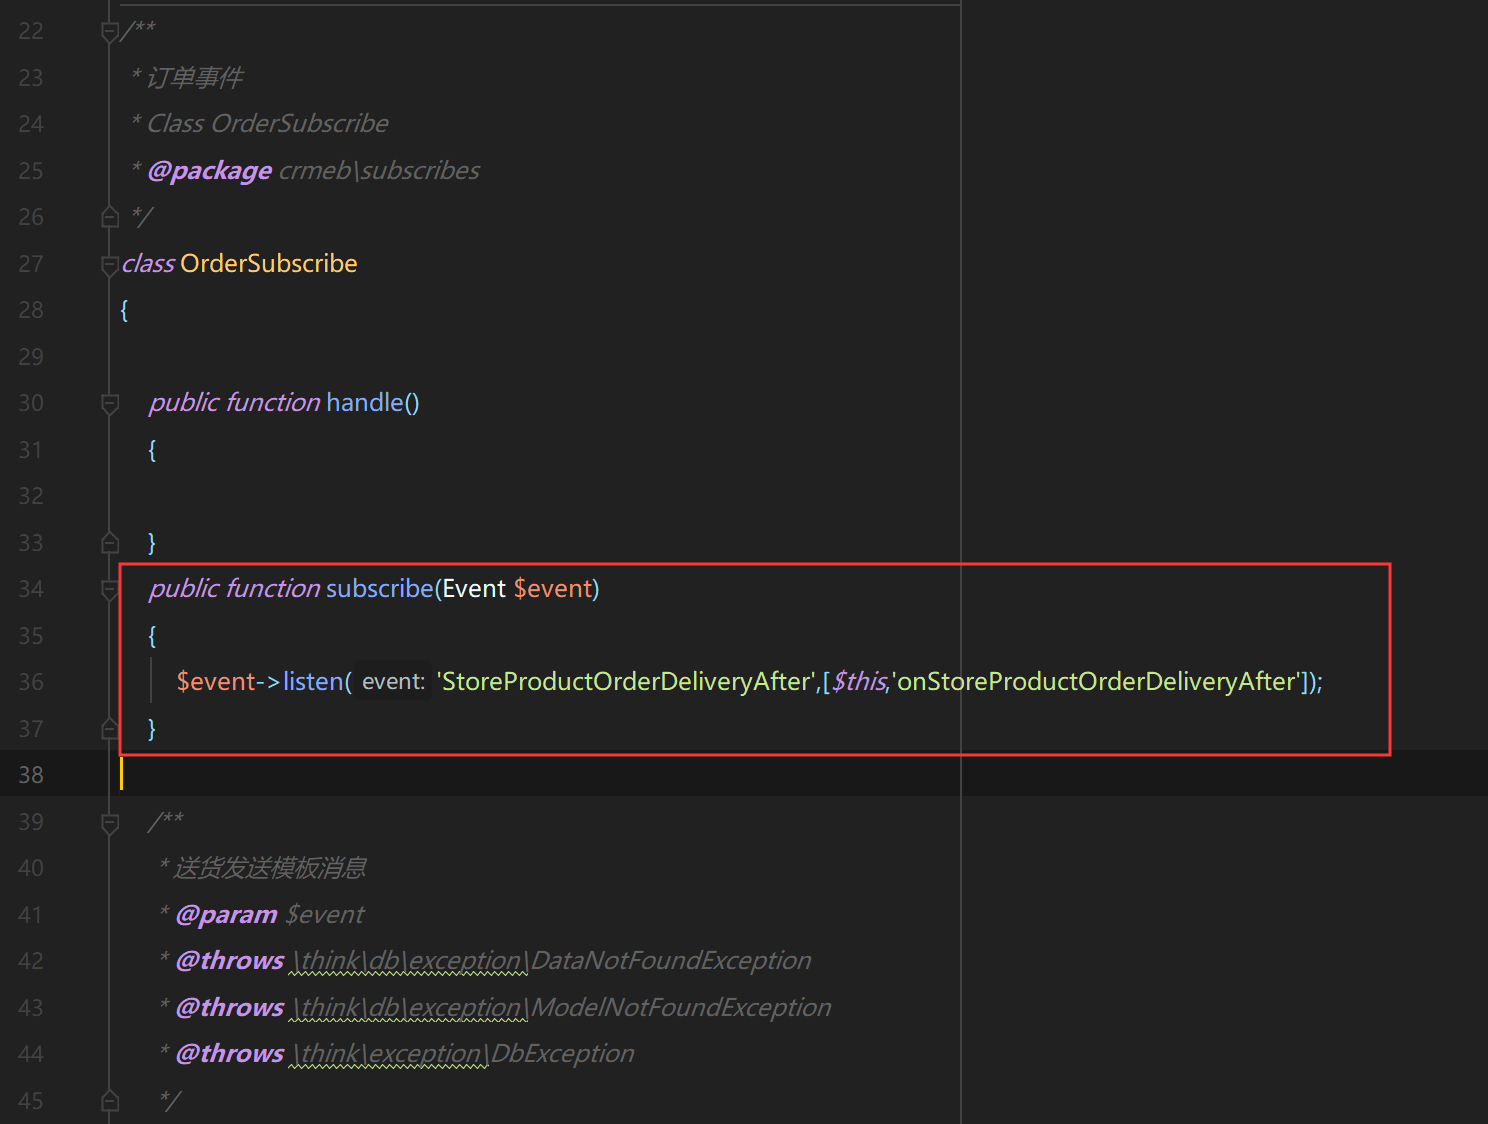Collapse the doc comment fold at line 39
The image size is (1488, 1124).
[x=110, y=822]
